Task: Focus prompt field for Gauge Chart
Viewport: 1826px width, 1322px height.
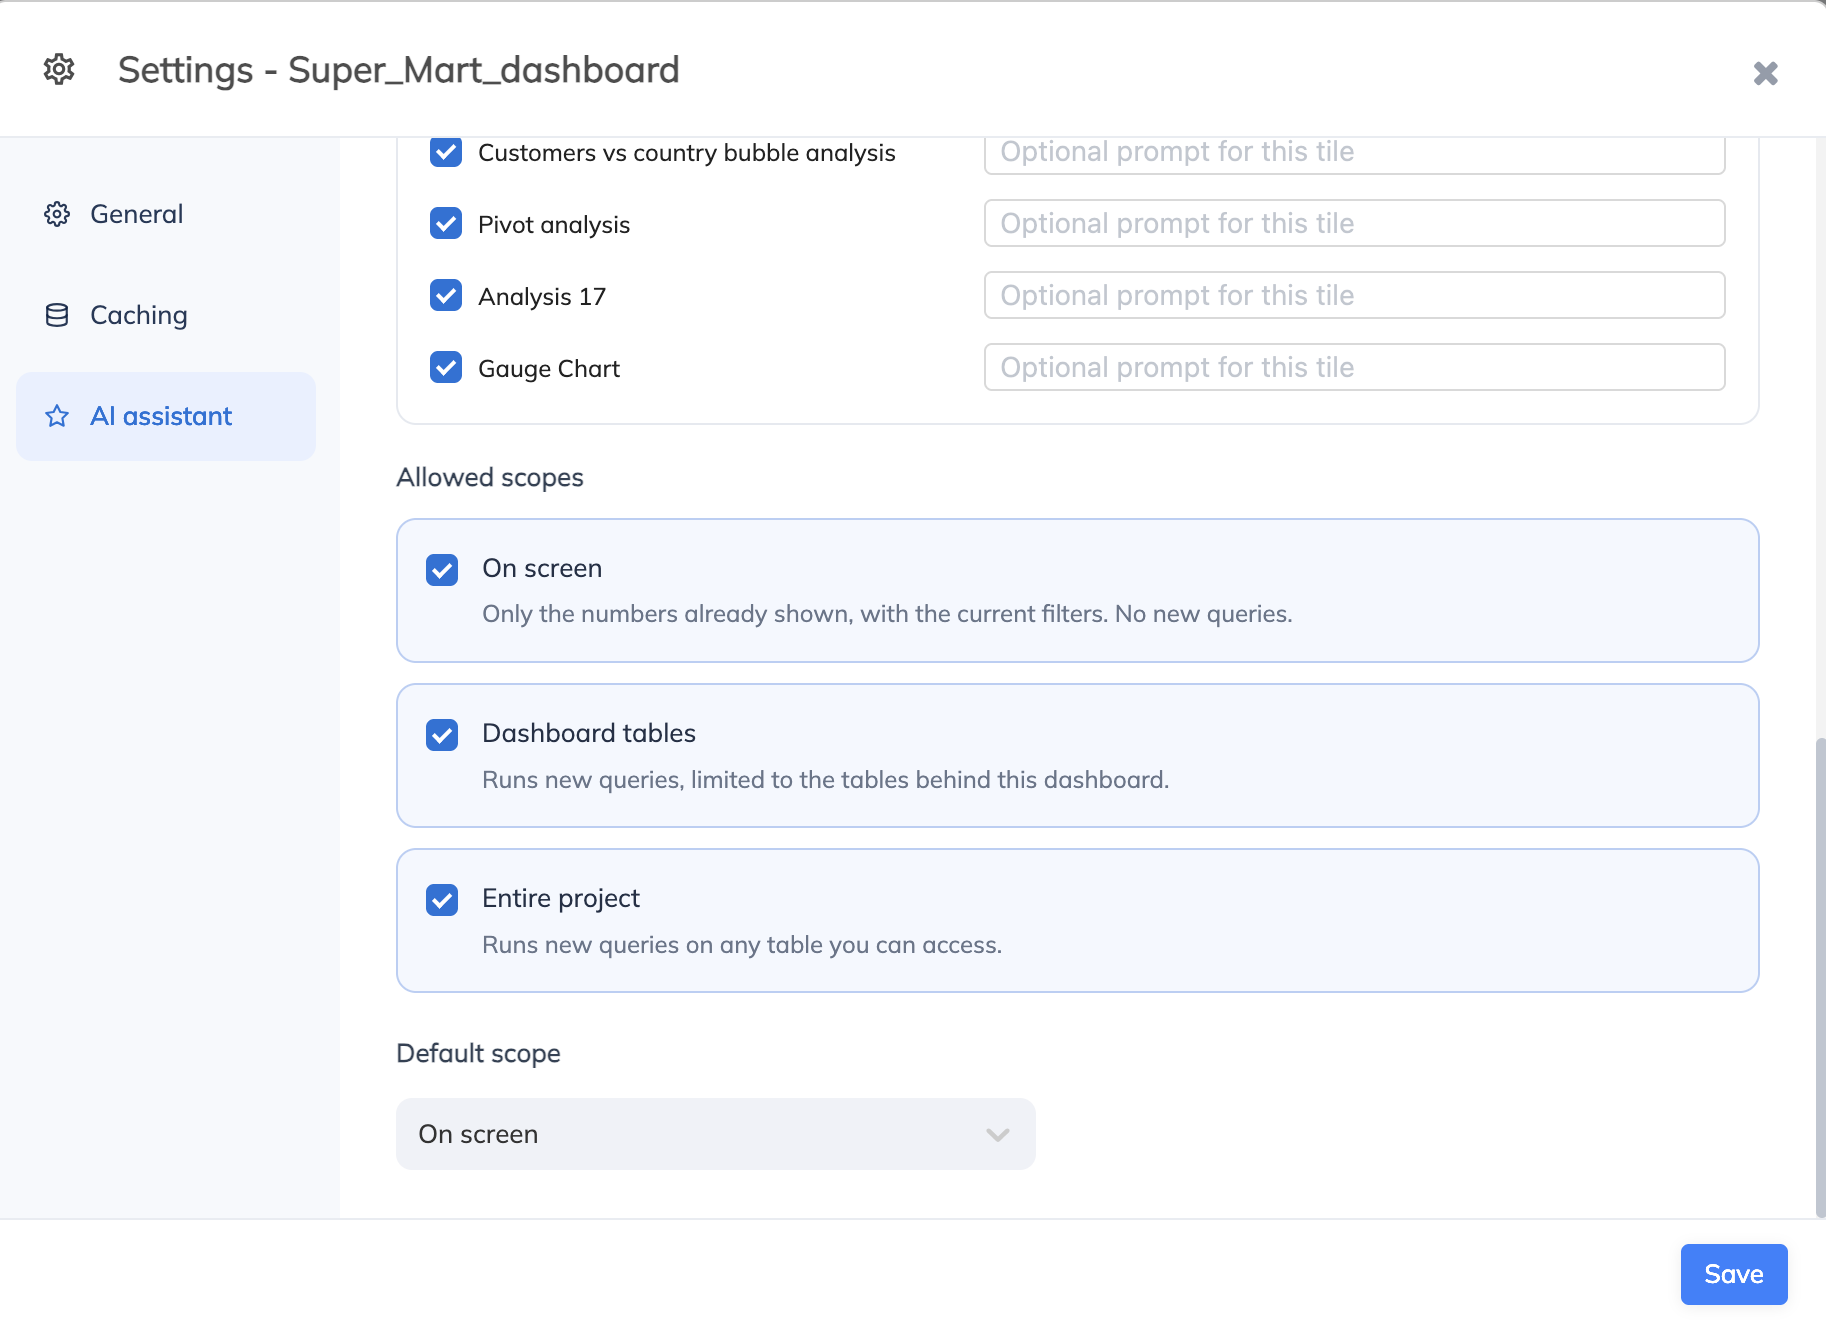Action: [x=1354, y=367]
